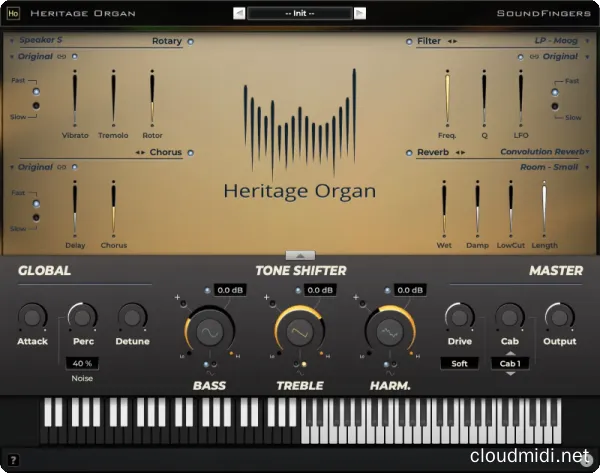The image size is (600, 473).
Task: Click the Harm. waveform center button
Action: point(390,332)
